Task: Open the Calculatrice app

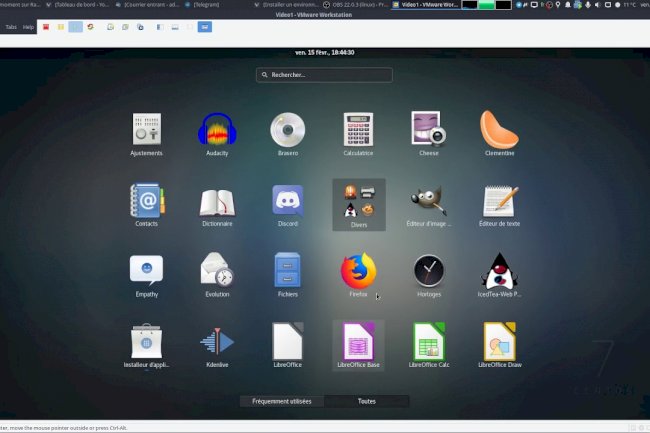Action: [358, 134]
